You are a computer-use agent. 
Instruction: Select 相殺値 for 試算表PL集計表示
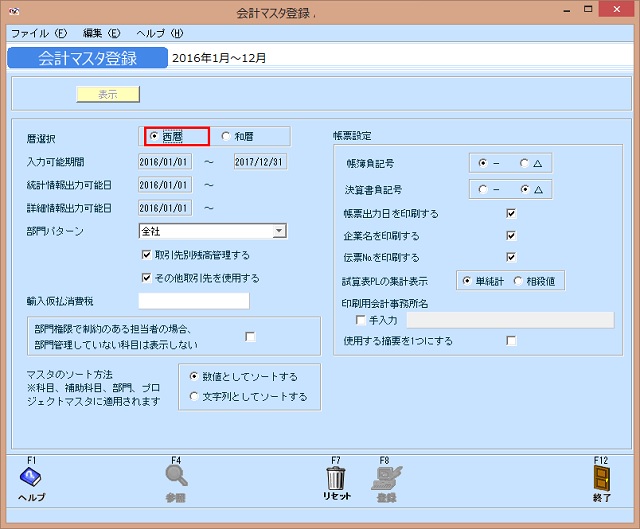pos(518,280)
